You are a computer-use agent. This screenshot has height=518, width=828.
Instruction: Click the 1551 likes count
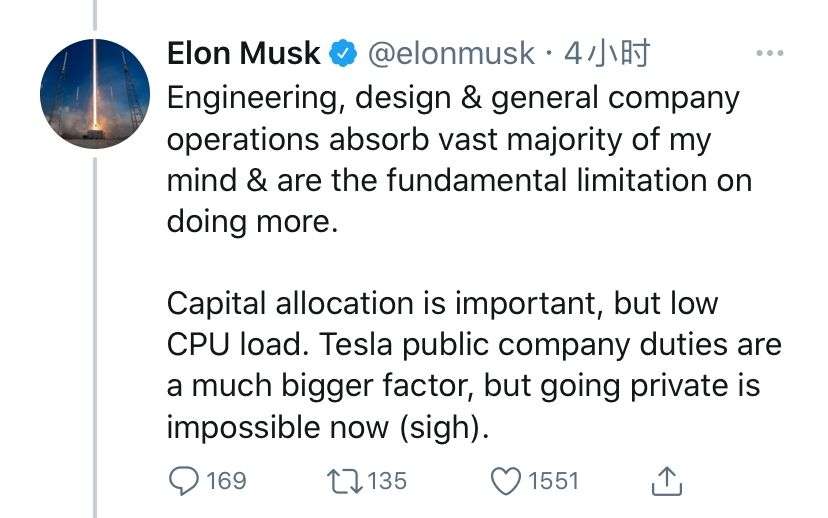(553, 481)
